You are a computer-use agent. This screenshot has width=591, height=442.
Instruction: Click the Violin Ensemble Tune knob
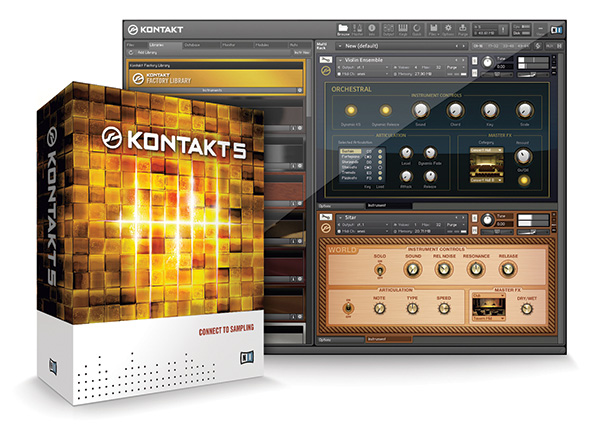click(487, 61)
